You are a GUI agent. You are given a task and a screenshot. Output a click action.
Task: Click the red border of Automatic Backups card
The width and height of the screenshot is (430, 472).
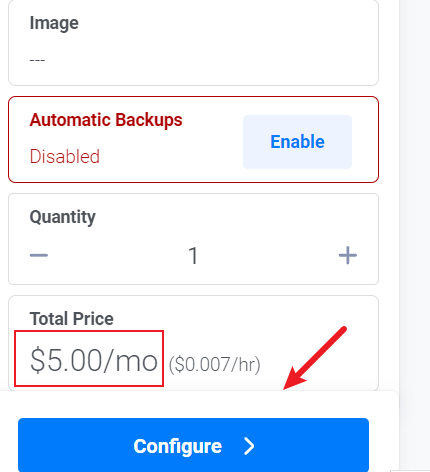click(x=193, y=97)
